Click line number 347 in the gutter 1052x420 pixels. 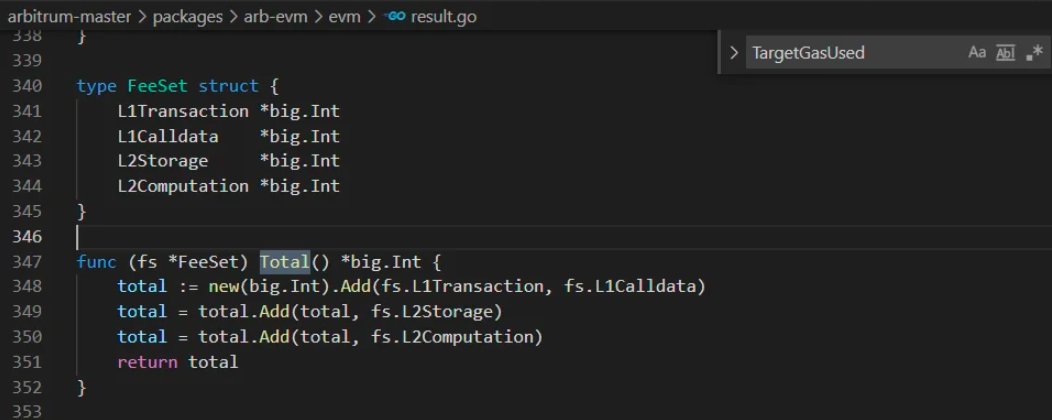[27, 261]
